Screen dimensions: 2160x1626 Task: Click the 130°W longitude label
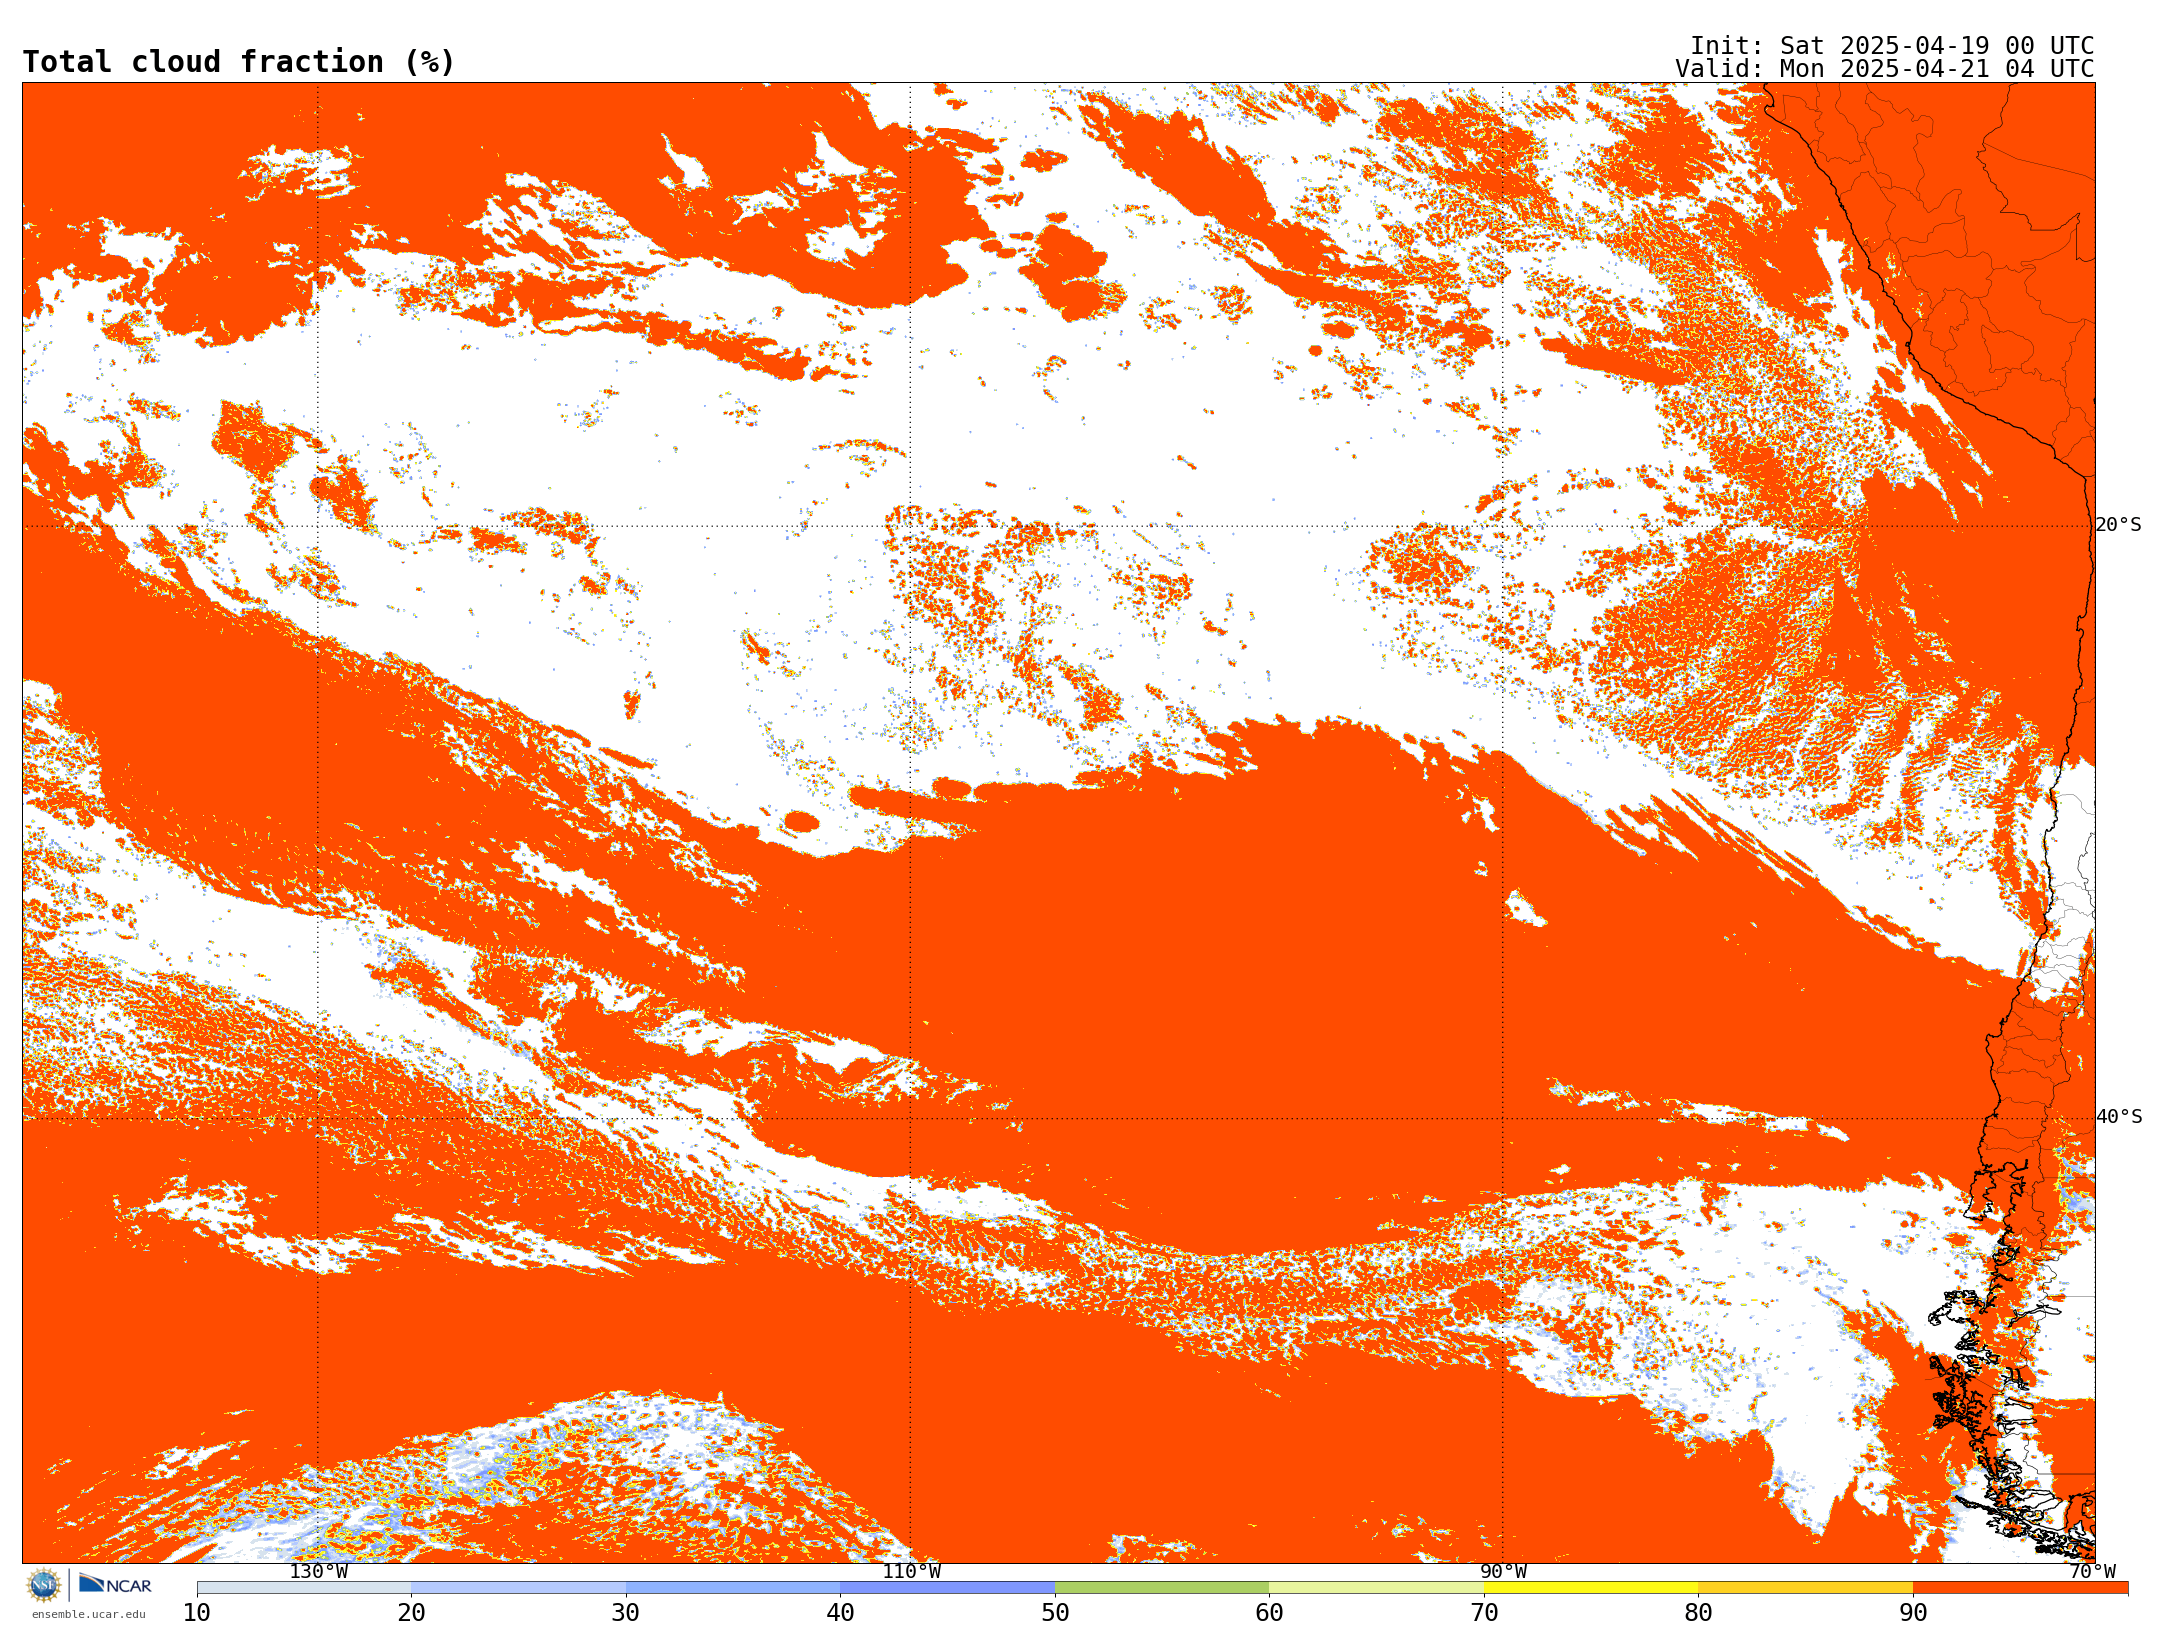[x=319, y=1572]
